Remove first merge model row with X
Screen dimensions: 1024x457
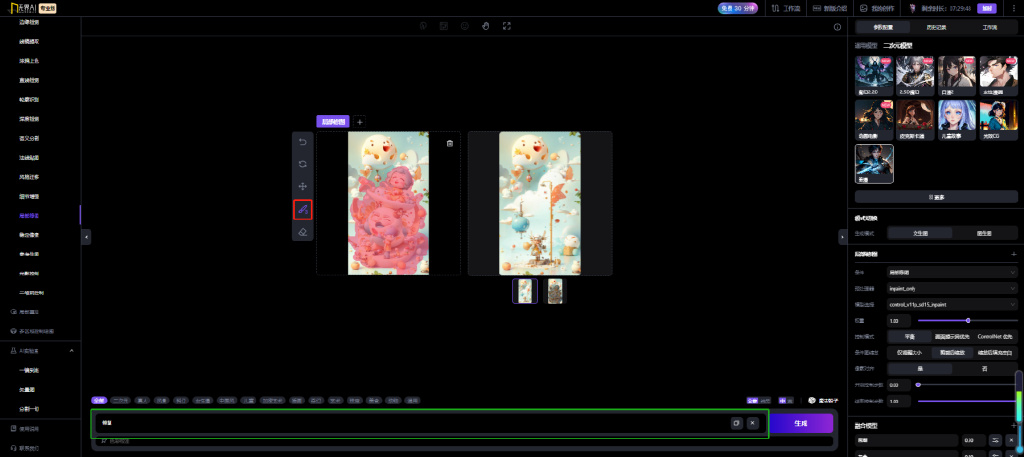point(1012,440)
